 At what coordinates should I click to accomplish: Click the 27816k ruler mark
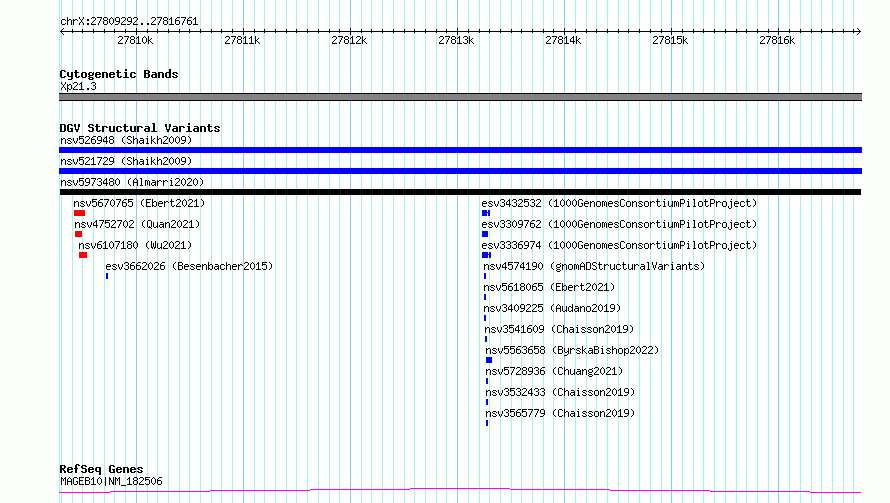777,40
